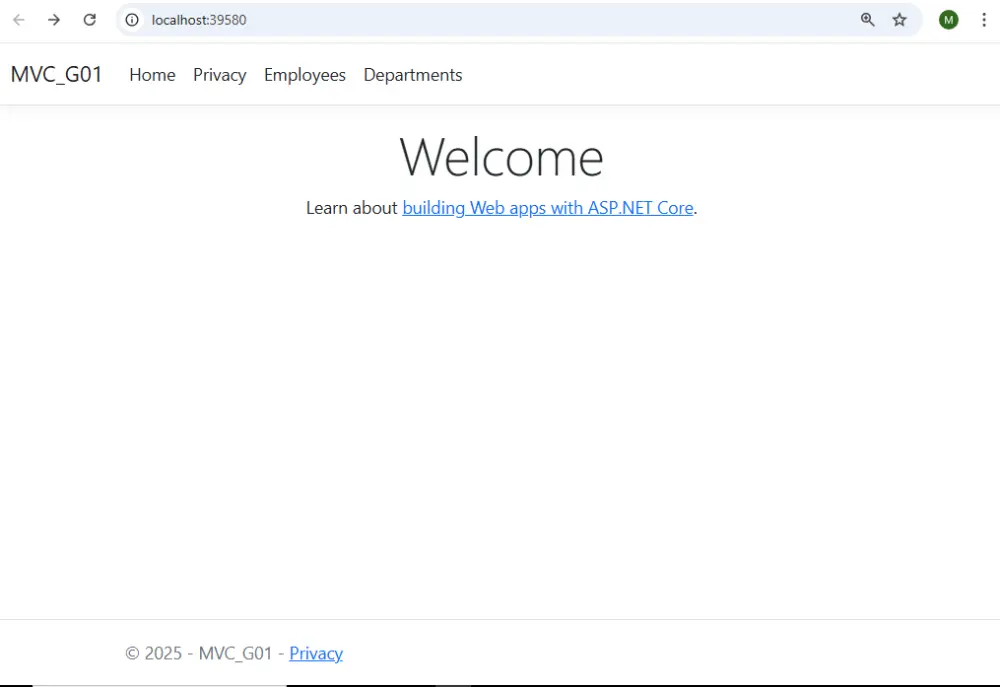The image size is (1000, 687).
Task: Click the forward navigation arrow
Action: (54, 19)
